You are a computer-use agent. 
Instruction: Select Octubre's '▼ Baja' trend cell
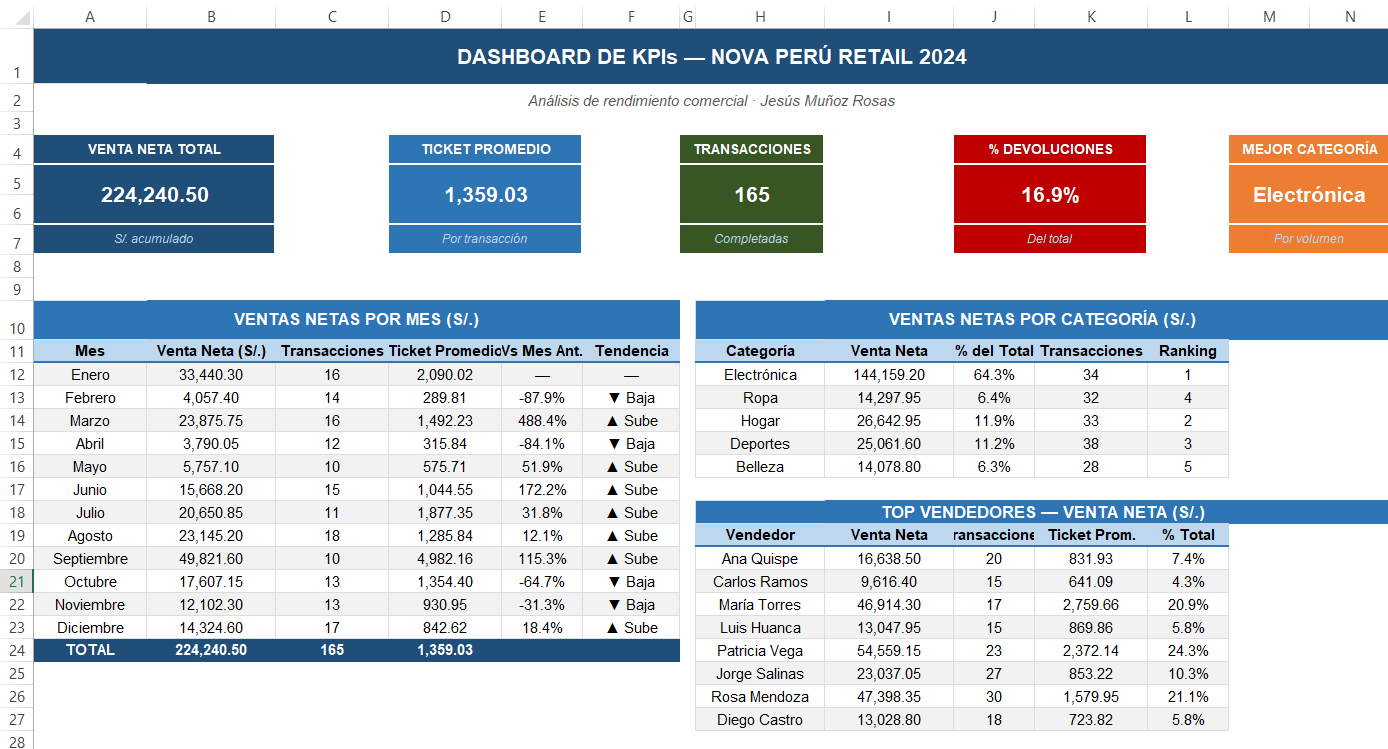tap(631, 582)
